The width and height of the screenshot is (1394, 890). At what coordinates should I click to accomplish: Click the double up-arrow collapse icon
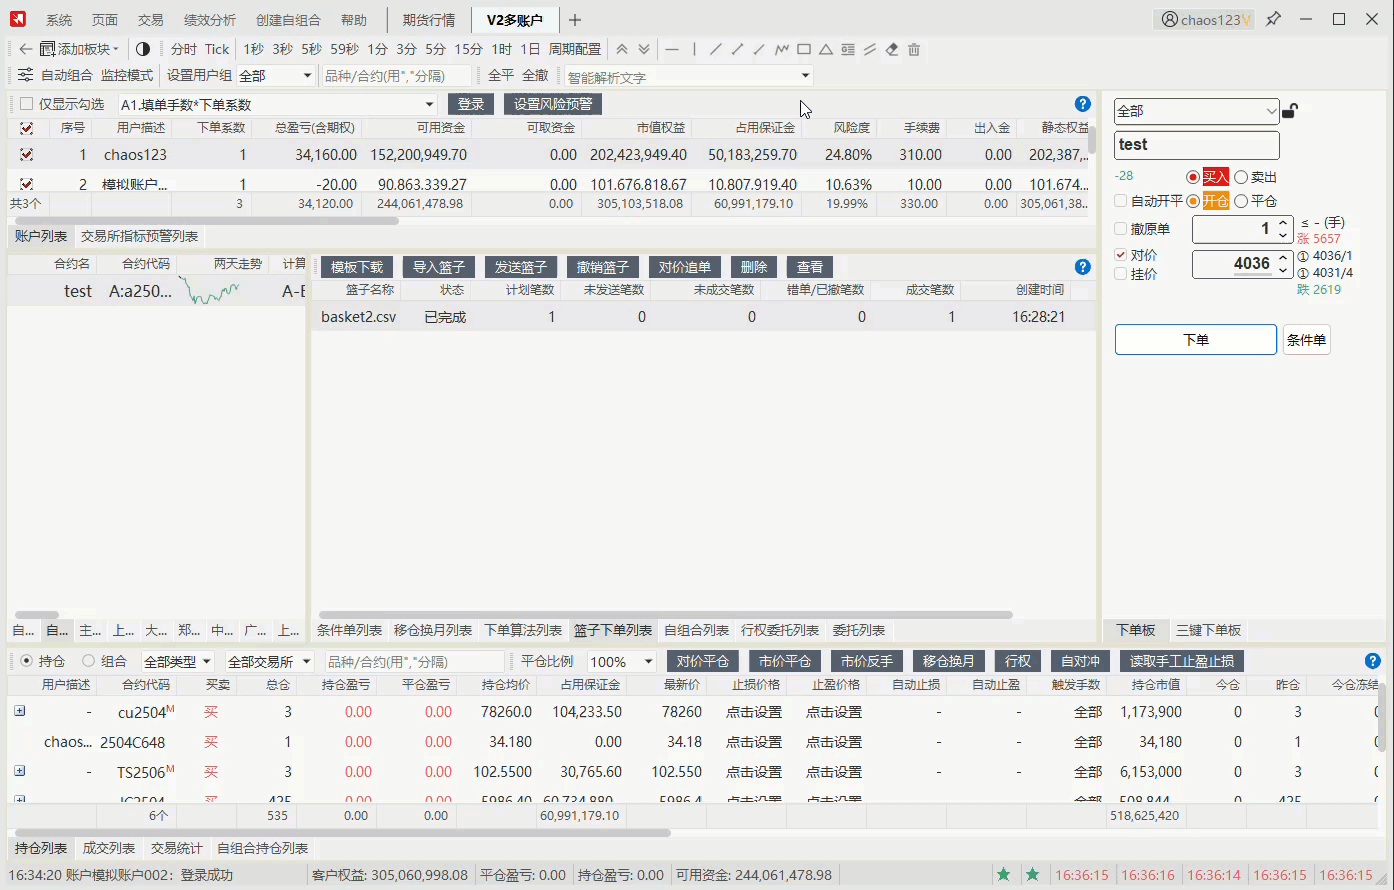(622, 49)
